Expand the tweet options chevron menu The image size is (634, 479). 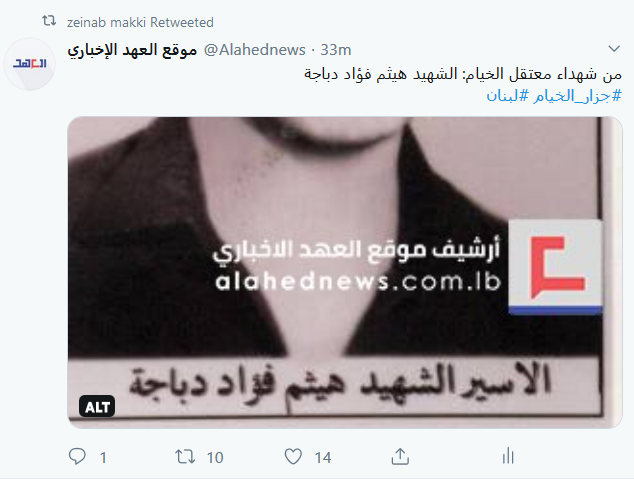click(614, 49)
